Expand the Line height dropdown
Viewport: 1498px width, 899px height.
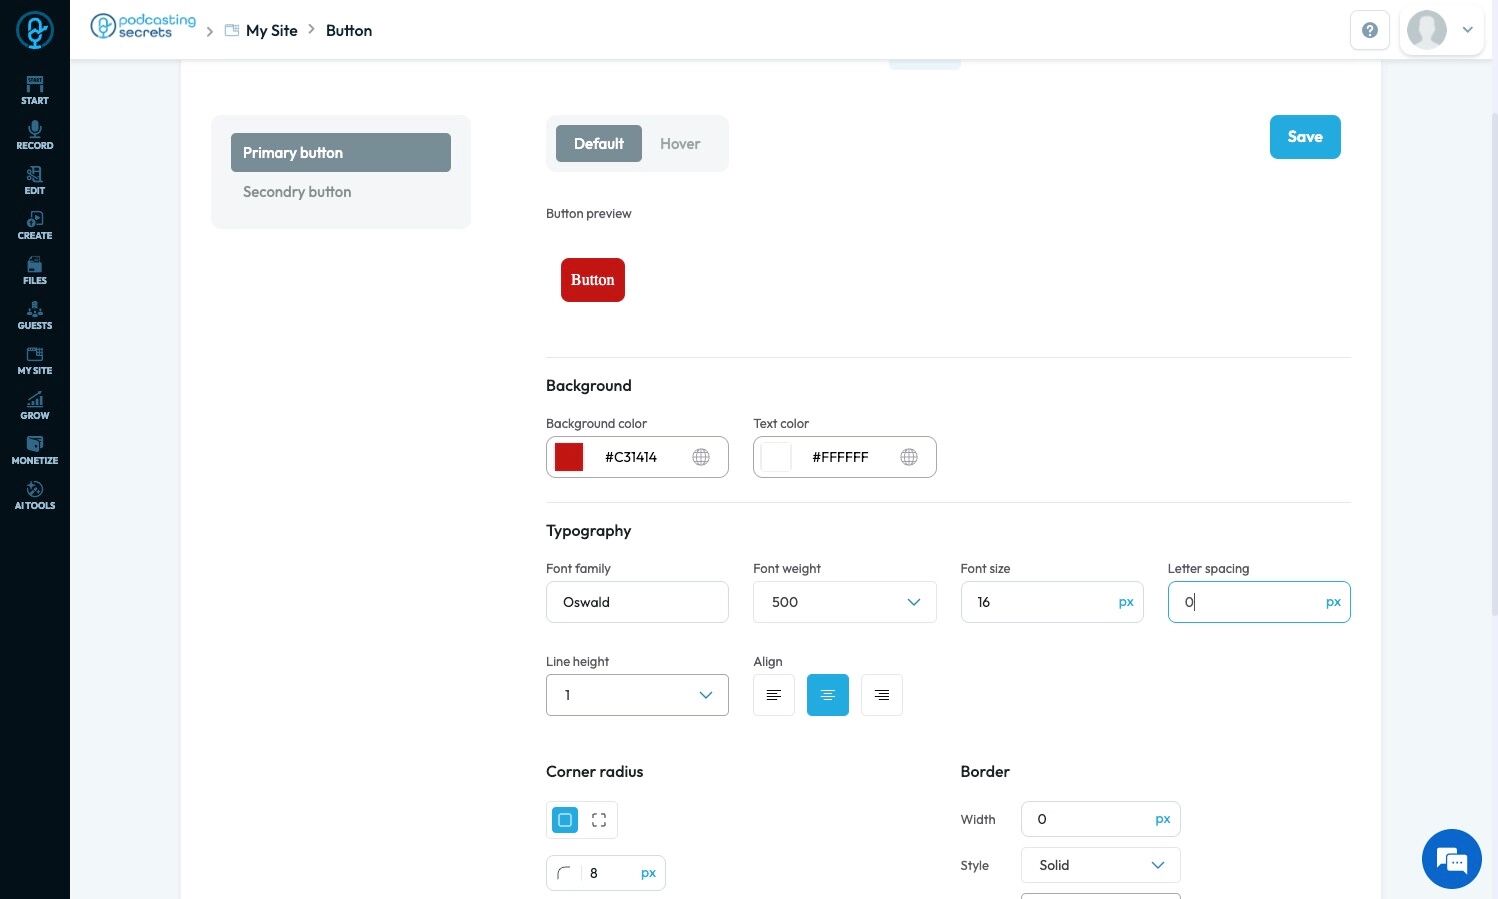click(x=637, y=695)
